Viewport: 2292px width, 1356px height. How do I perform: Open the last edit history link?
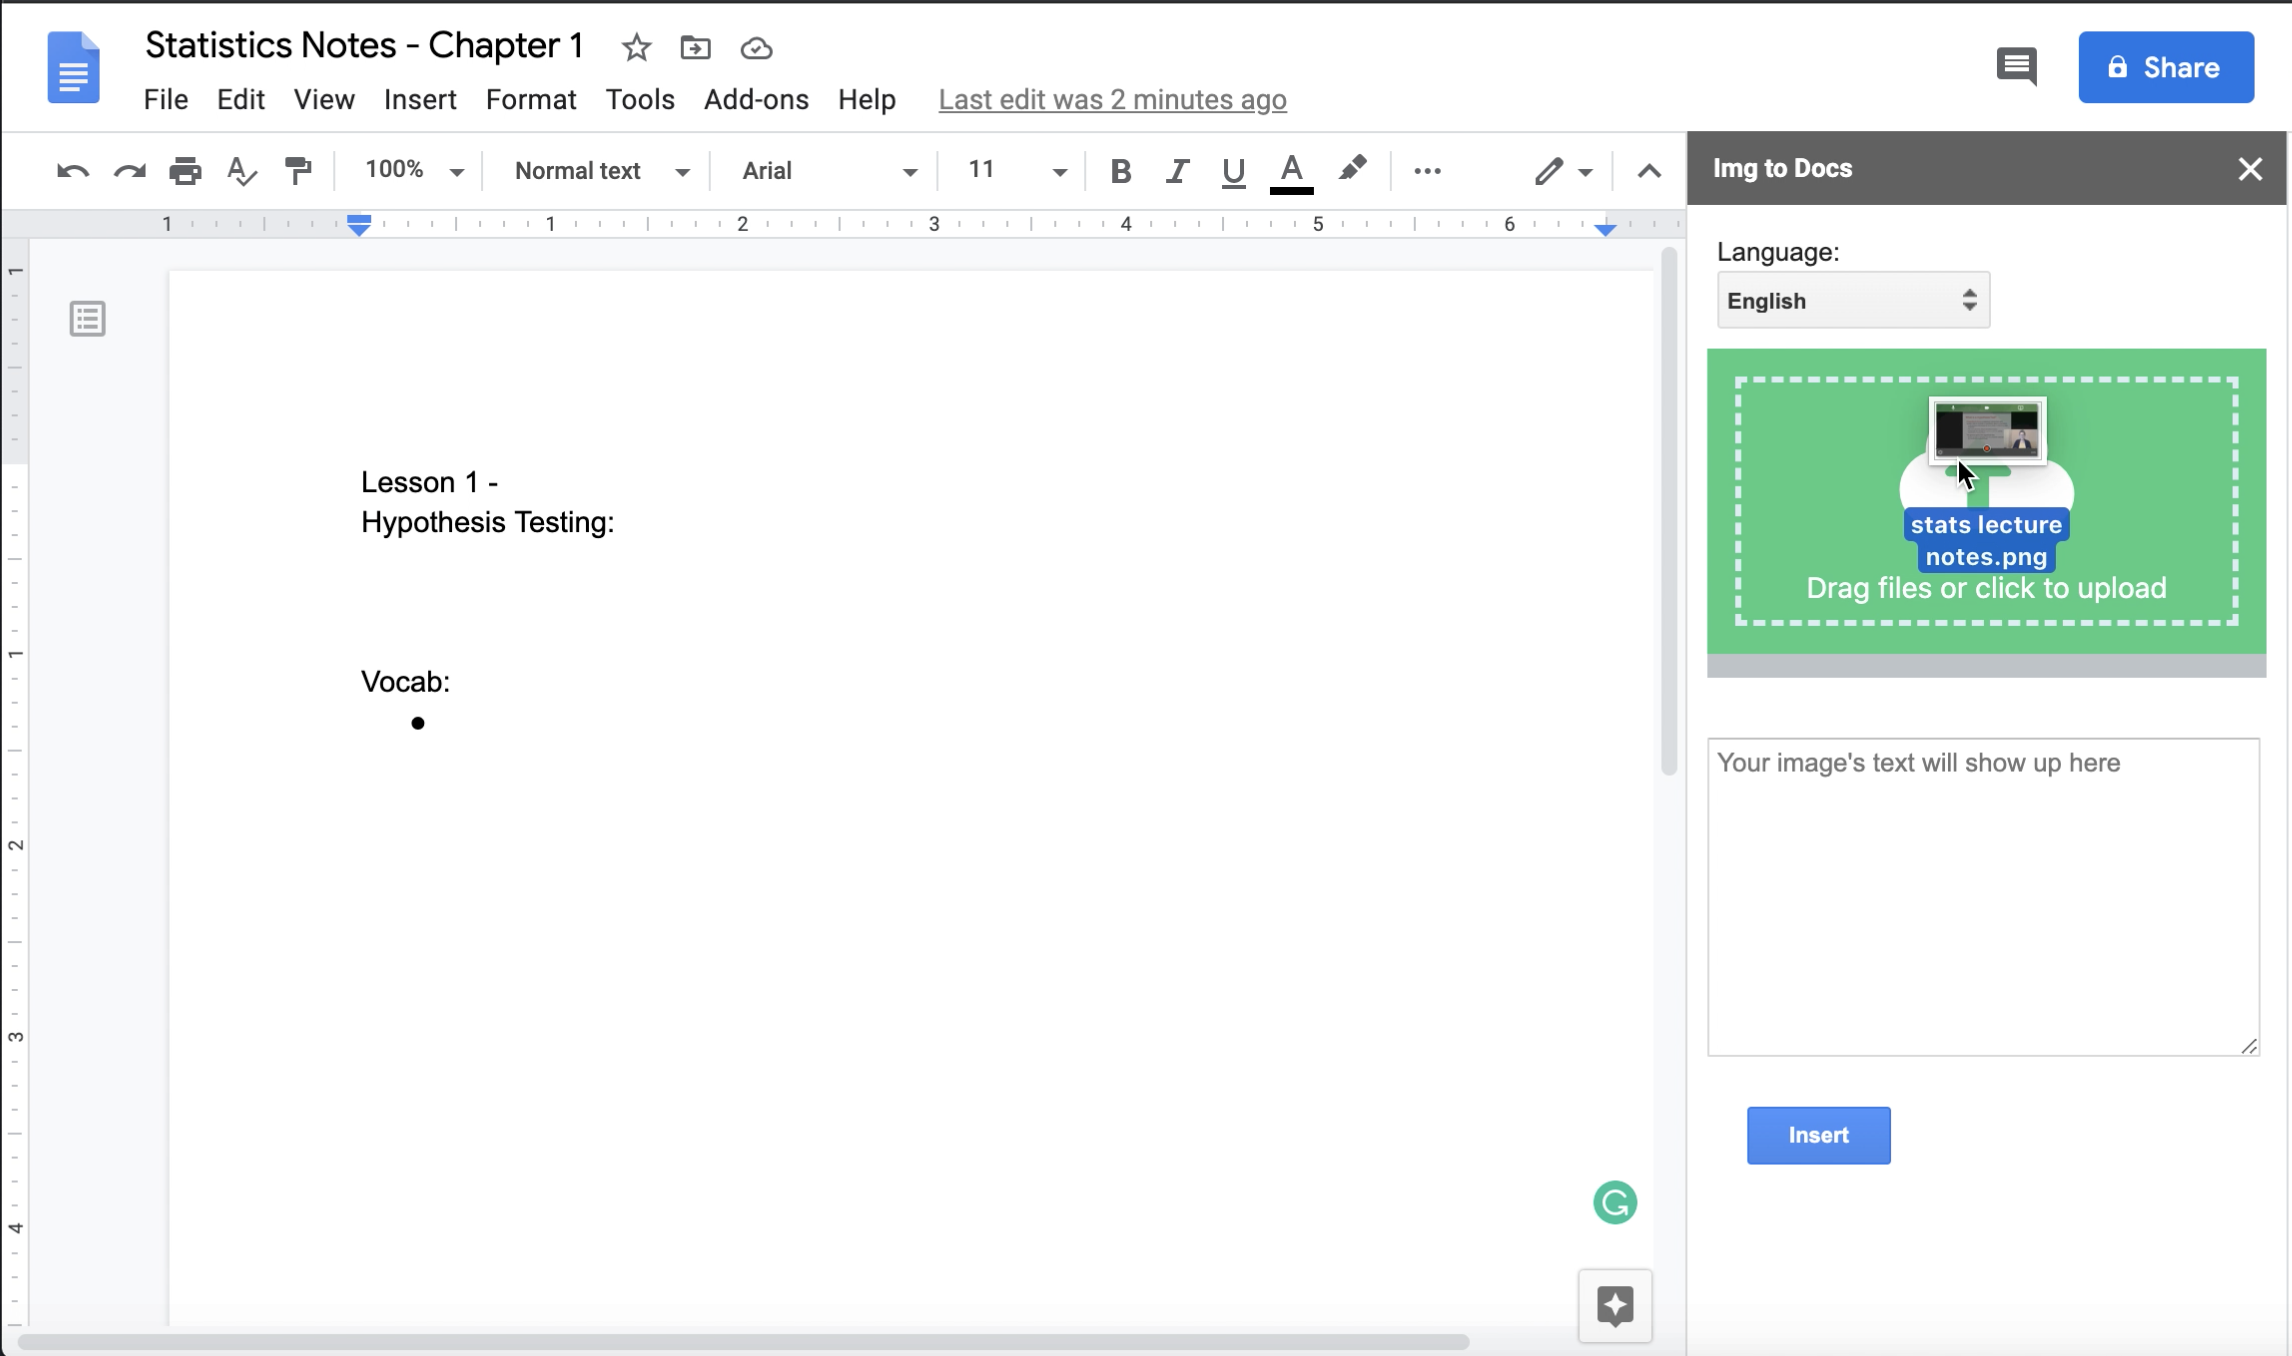pos(1112,100)
